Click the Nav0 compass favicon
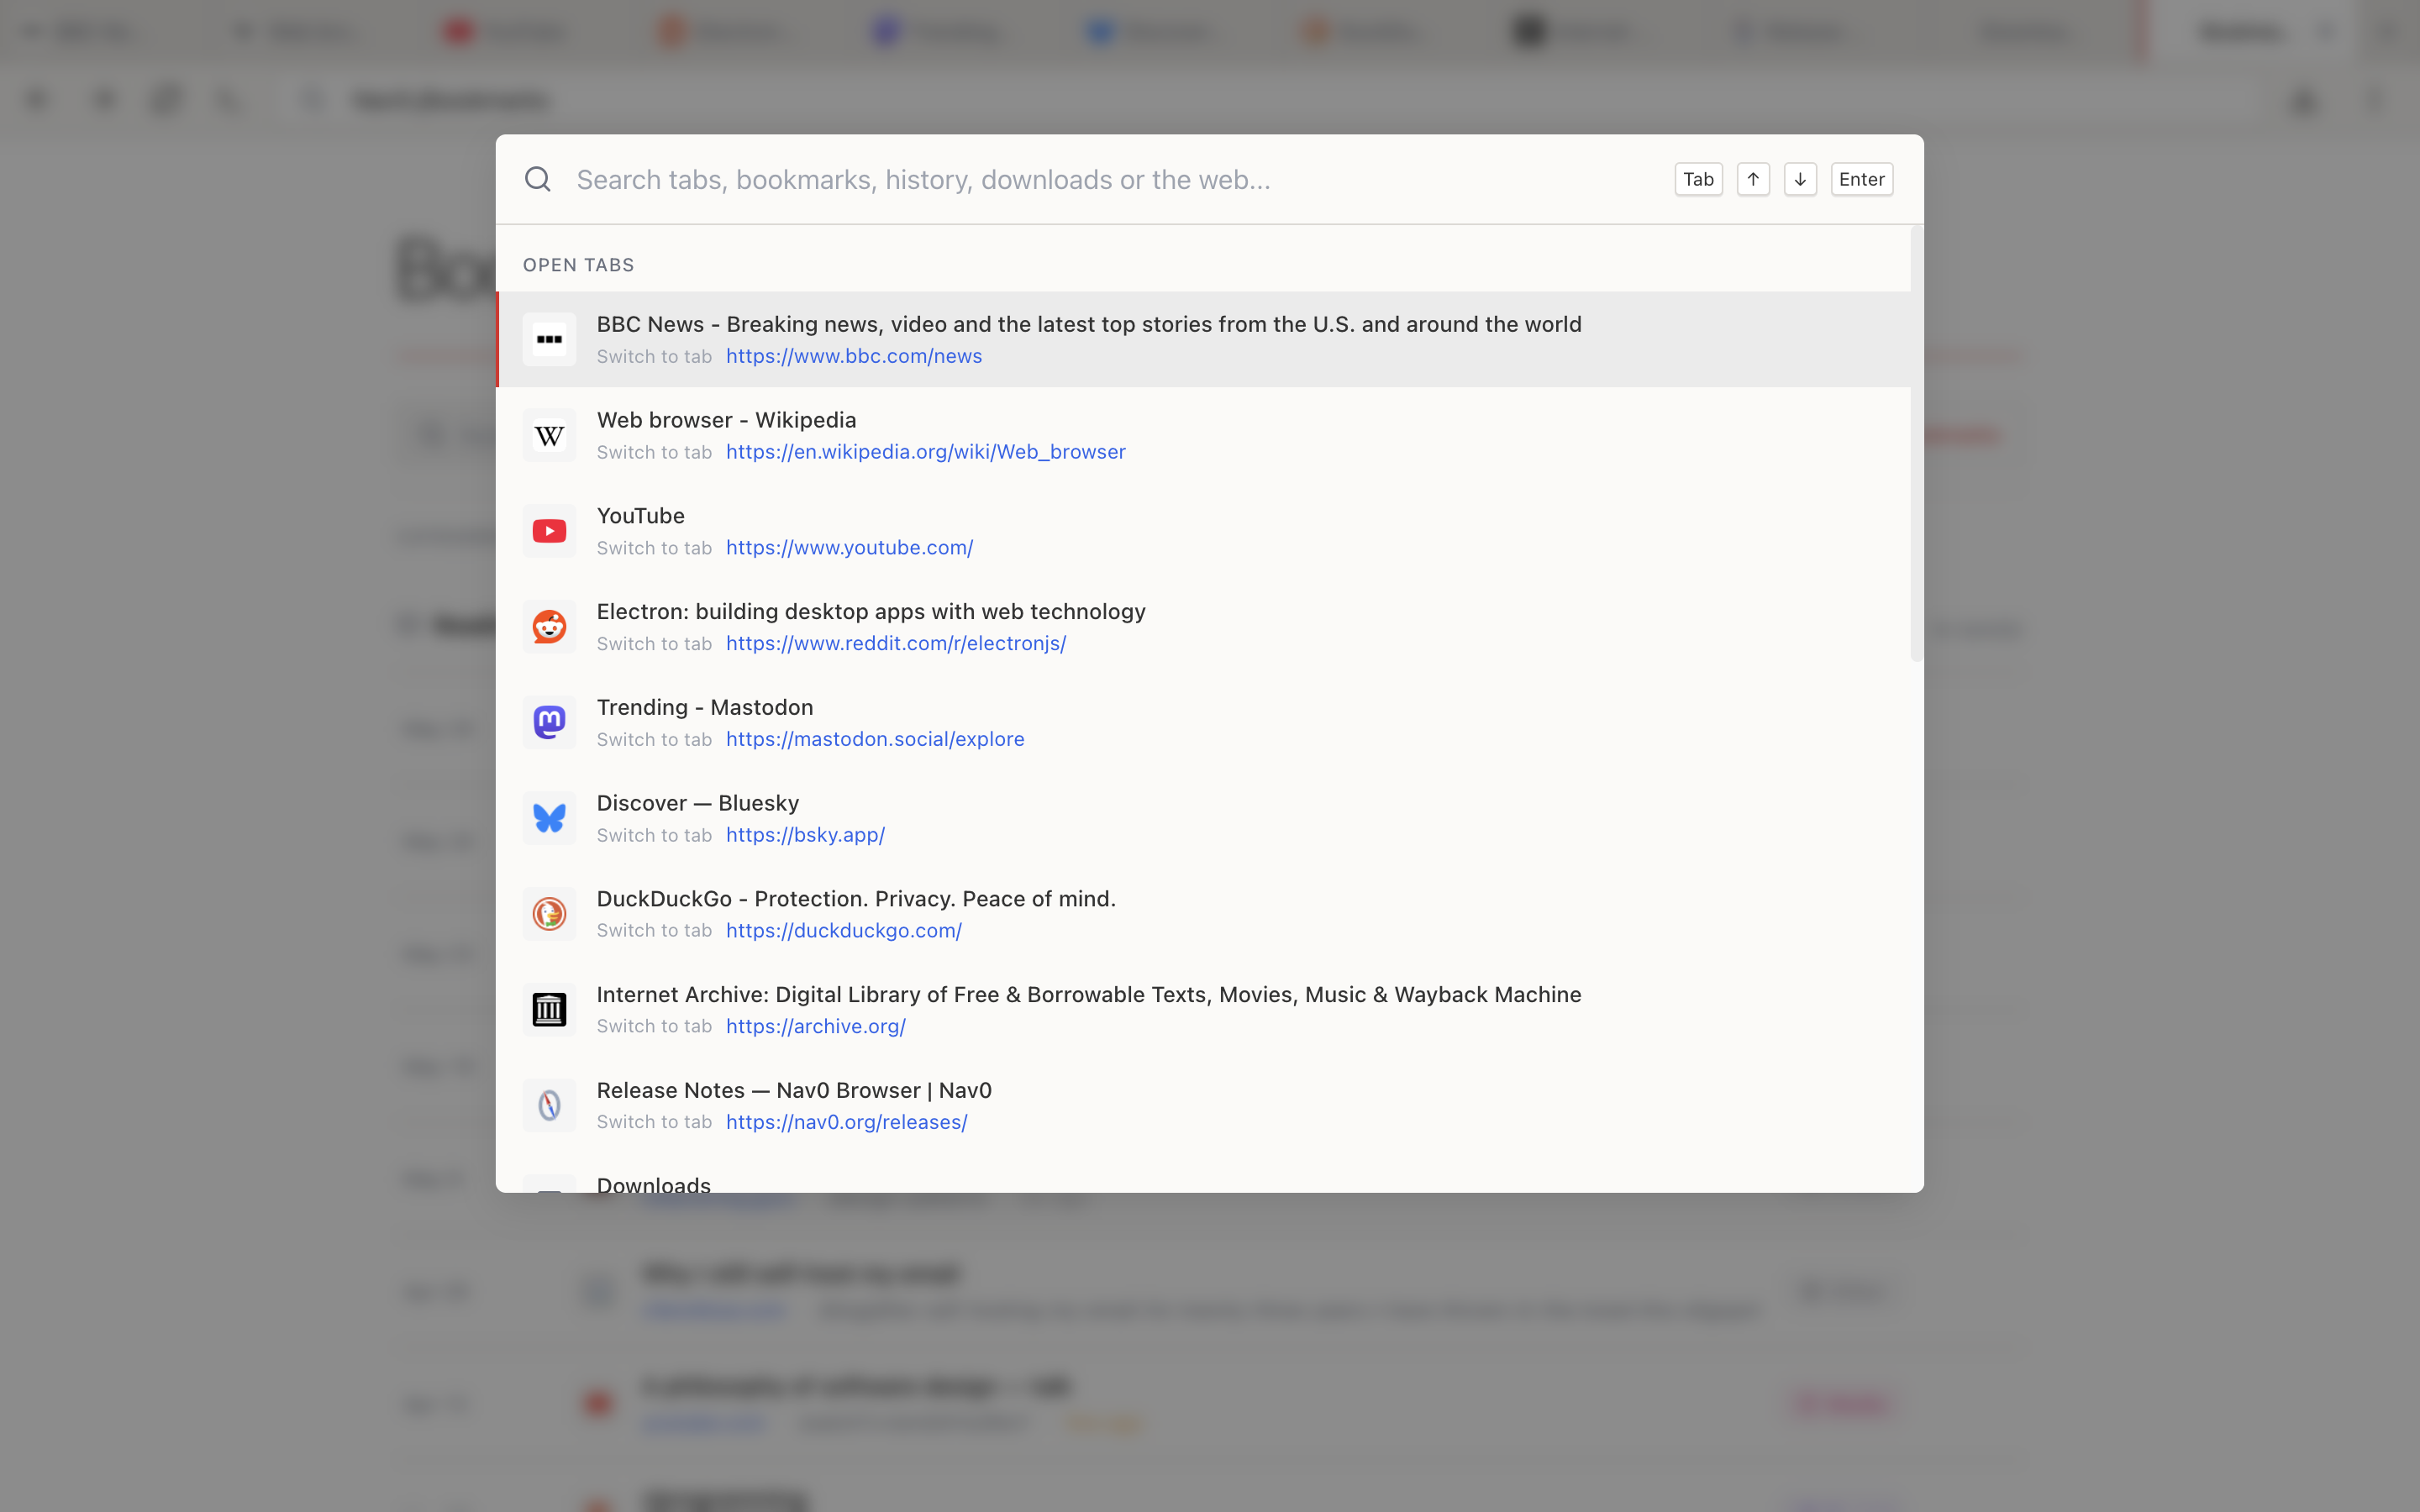The width and height of the screenshot is (2420, 1512). point(549,1105)
